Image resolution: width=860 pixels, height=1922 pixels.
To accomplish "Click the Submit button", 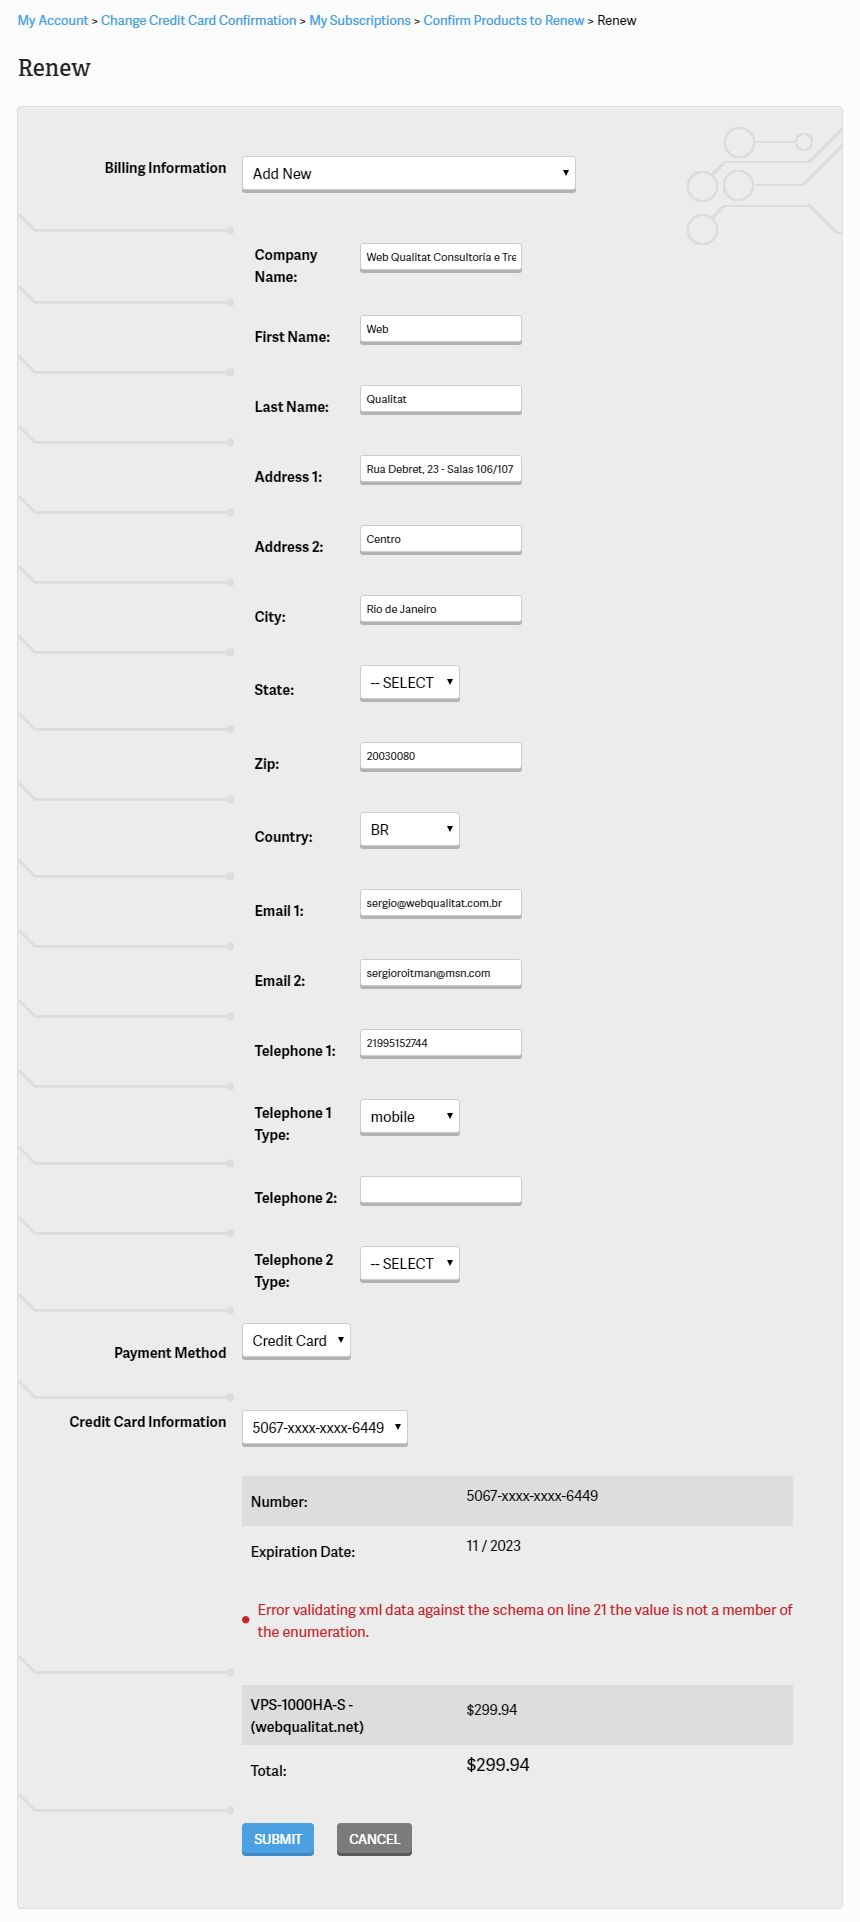I will 278,1839.
